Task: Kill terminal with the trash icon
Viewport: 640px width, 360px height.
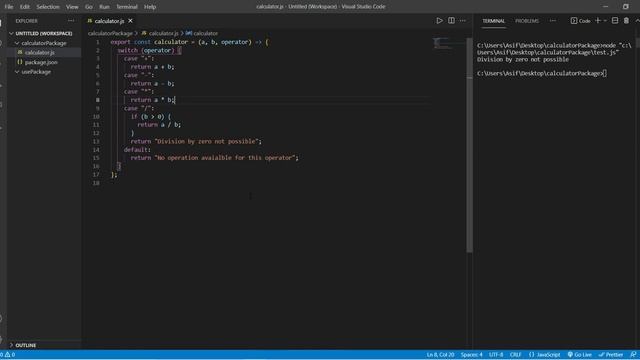Action: (x=626, y=21)
